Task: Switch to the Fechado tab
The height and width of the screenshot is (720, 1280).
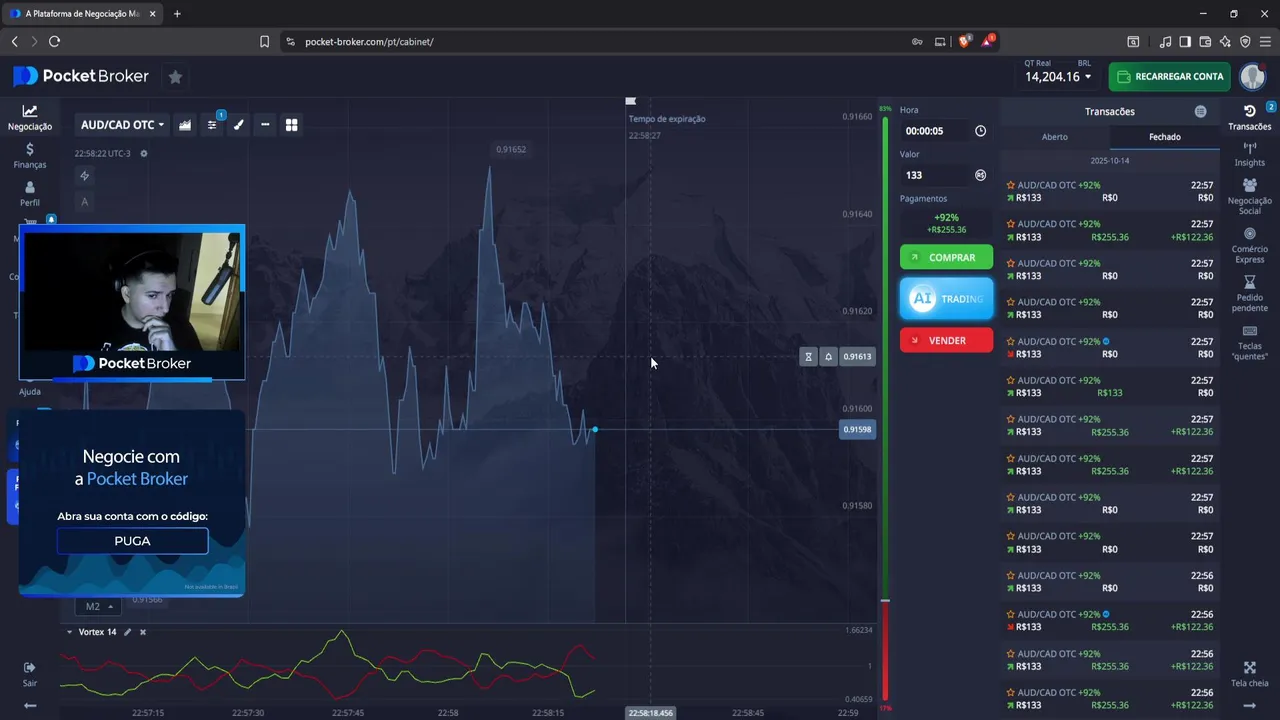Action: coord(1164,137)
